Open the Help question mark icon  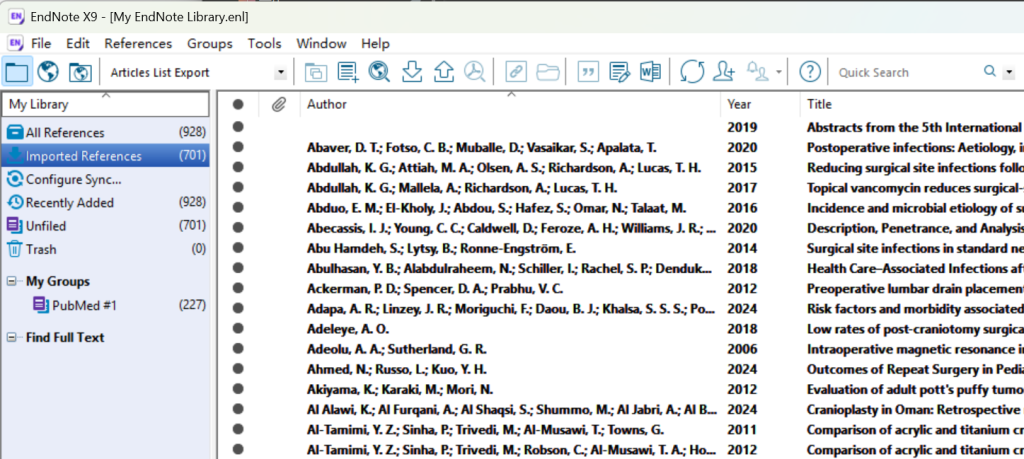click(x=810, y=72)
